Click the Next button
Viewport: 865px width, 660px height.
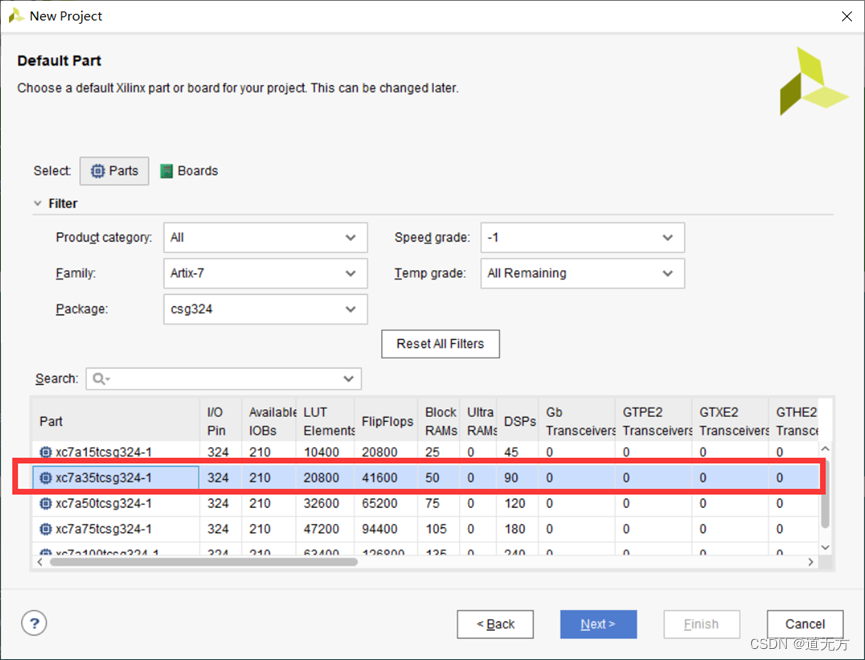click(x=599, y=624)
